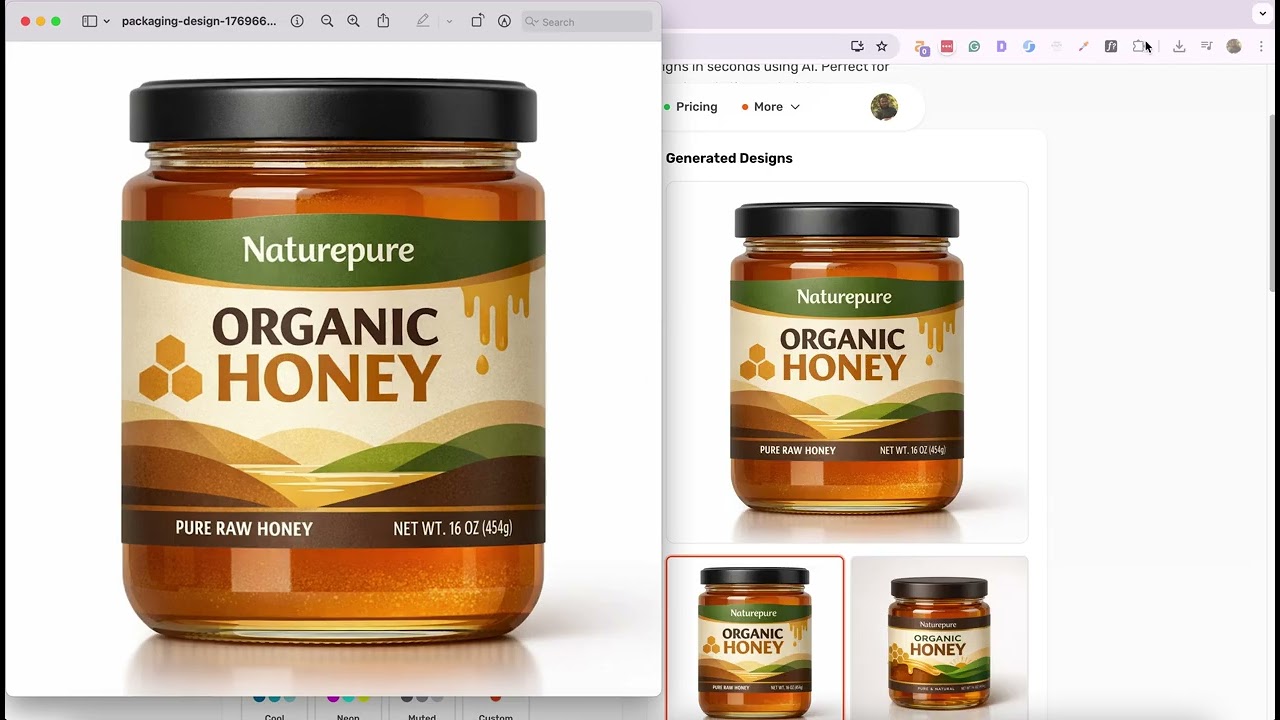Bookmark this page with the star icon
1280x720 pixels.
coord(881,46)
